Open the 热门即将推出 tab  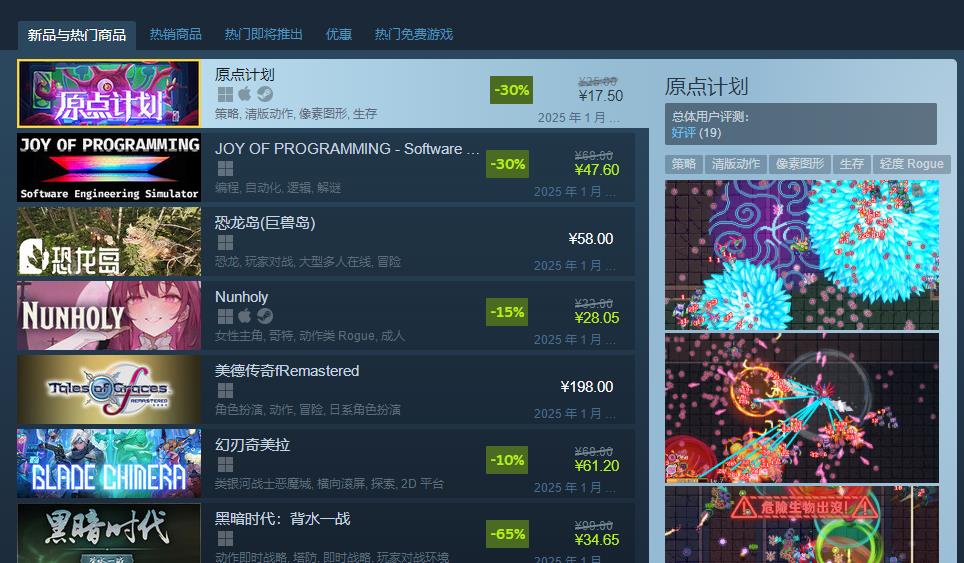tap(263, 34)
